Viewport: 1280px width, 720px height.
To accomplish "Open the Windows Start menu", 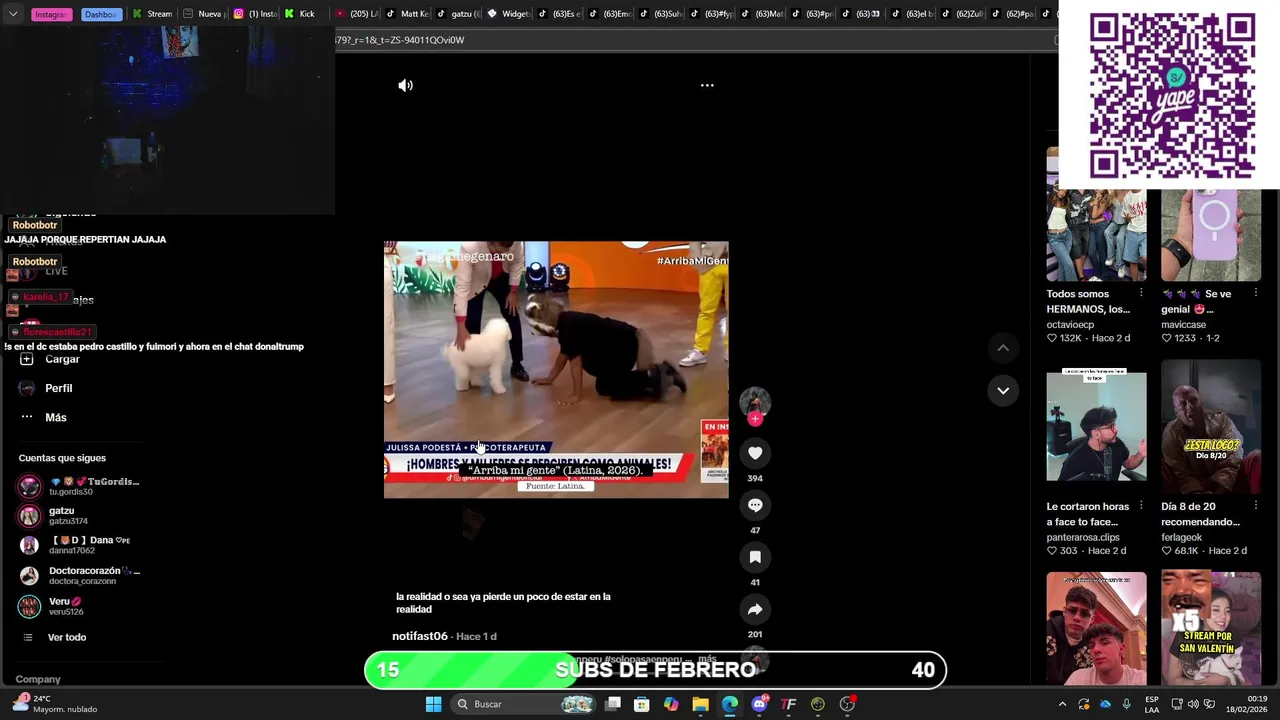I will tap(433, 704).
